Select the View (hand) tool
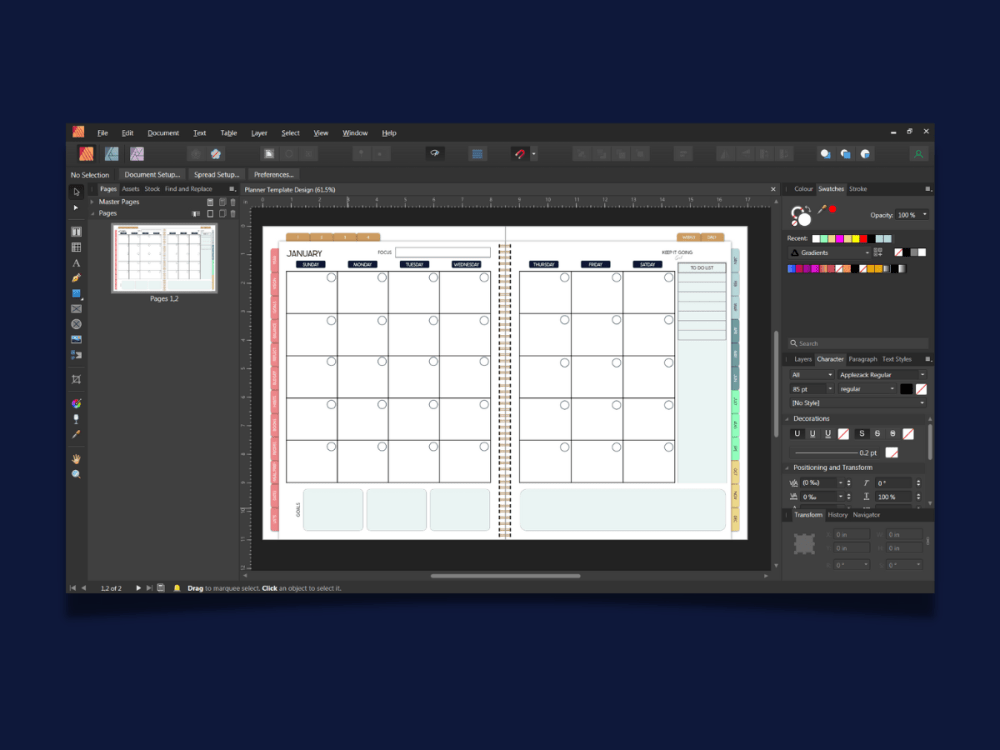Viewport: 1000px width, 750px height. click(76, 459)
